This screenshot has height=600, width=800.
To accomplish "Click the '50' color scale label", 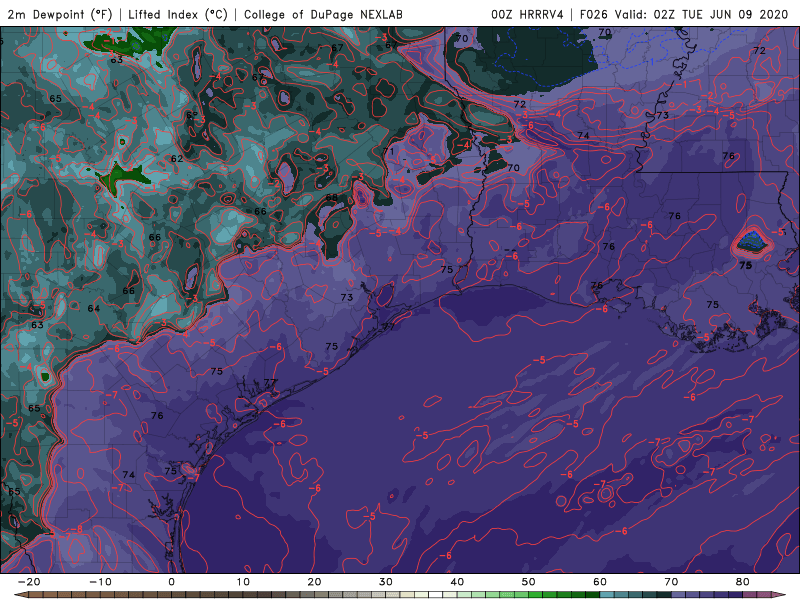I will point(529,582).
